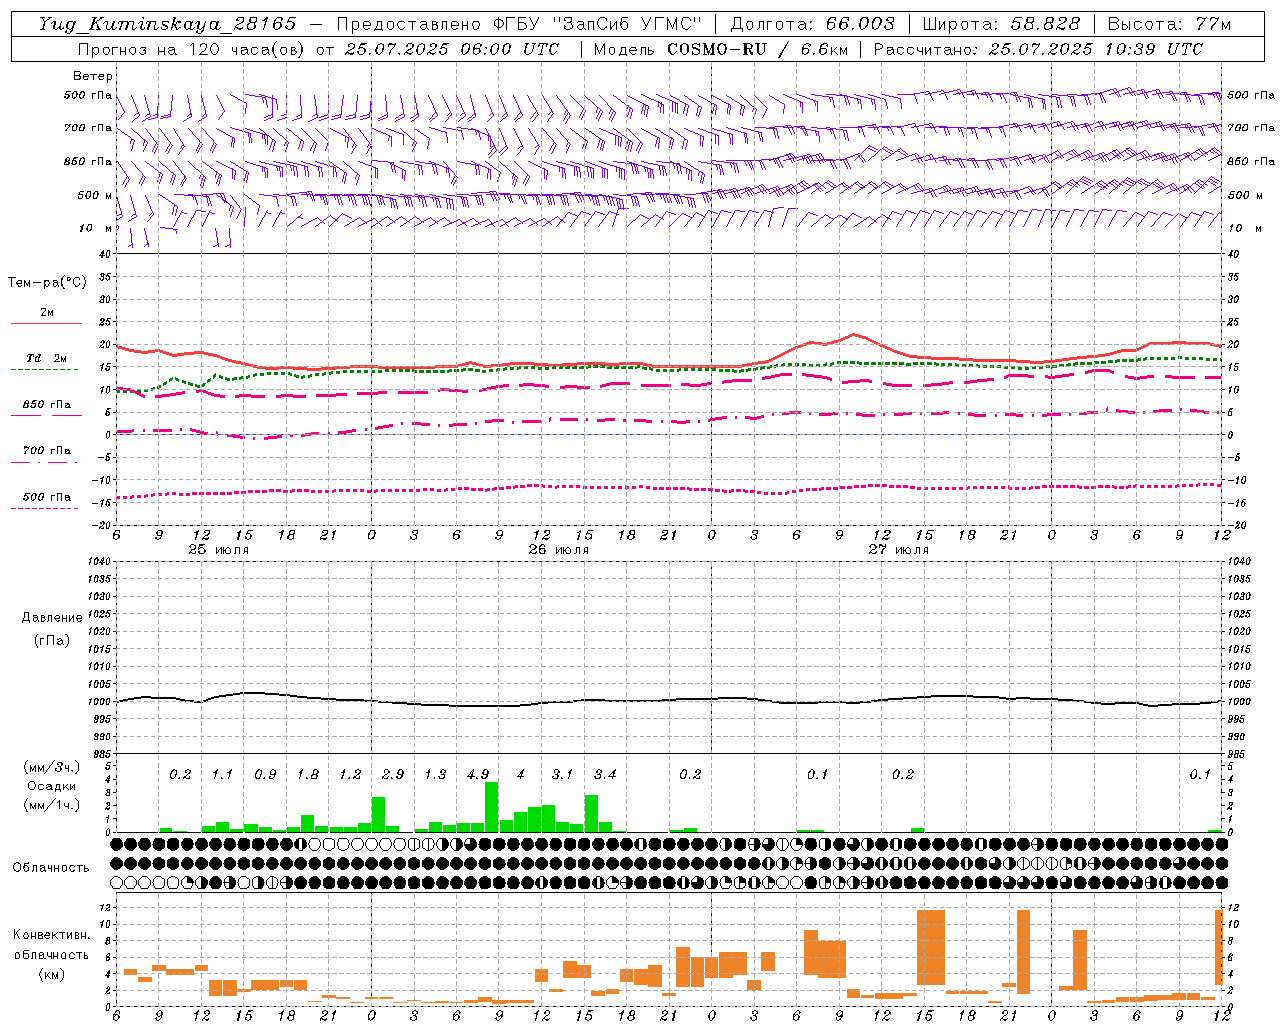The image size is (1280, 1024).
Task: Click the (мм/3ч.) unit label
Action: pos(52,768)
